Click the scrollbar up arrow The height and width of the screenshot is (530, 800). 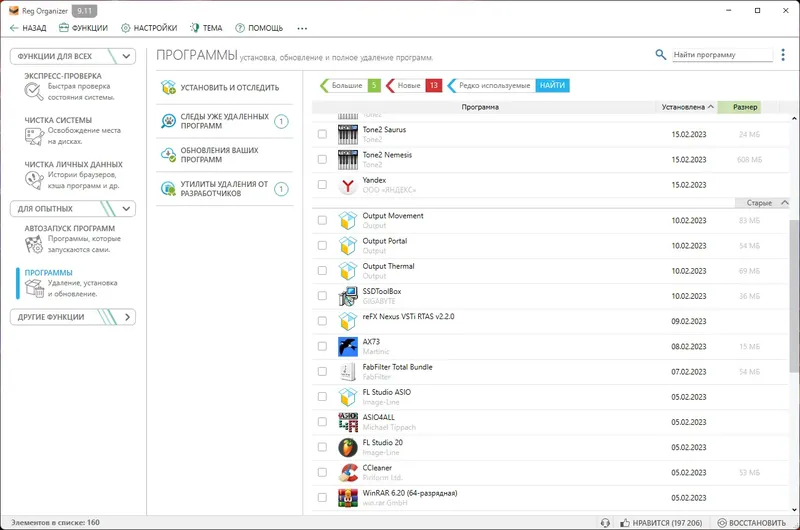794,118
